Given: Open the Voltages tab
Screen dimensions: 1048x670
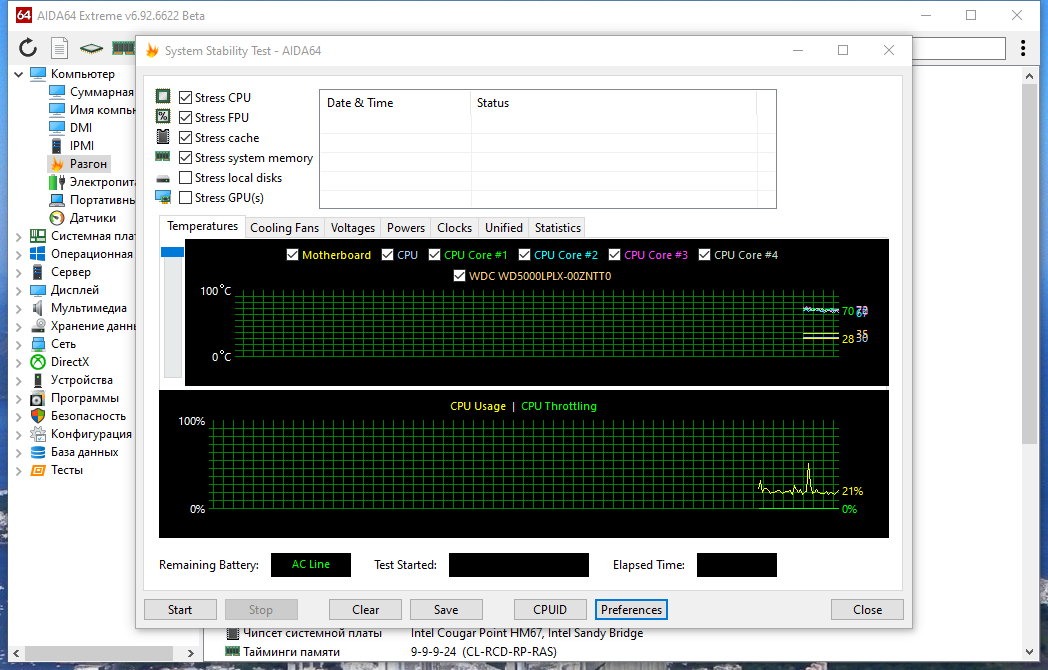Looking at the screenshot, I should tap(353, 228).
